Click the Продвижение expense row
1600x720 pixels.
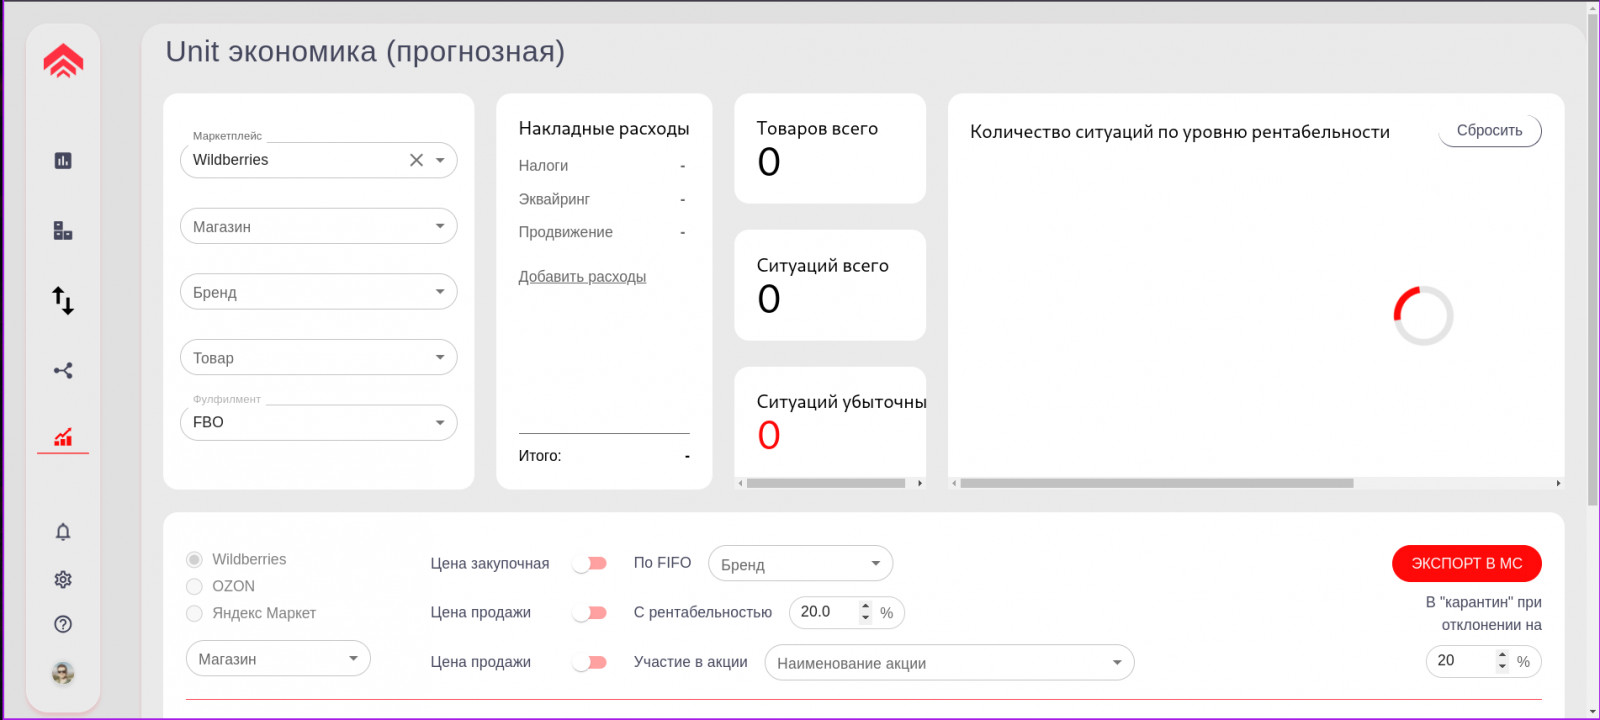tap(604, 232)
